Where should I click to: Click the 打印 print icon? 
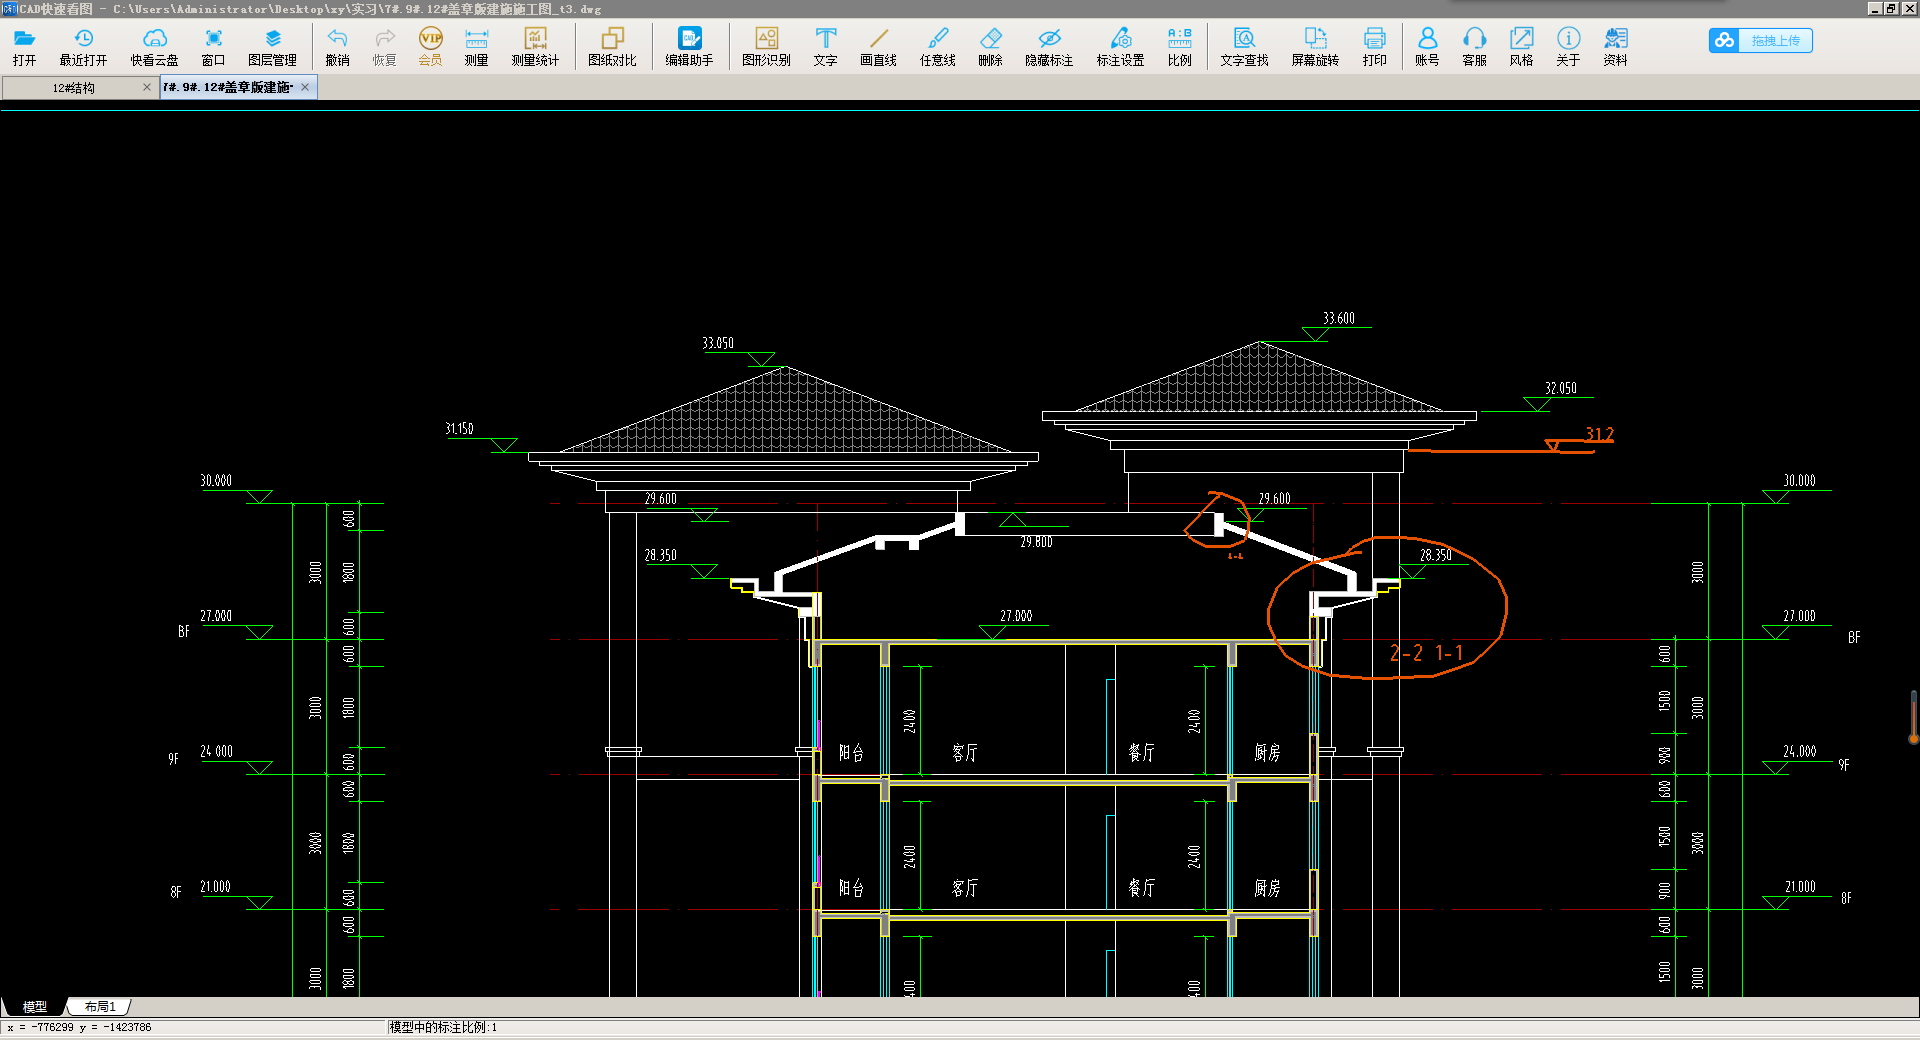point(1374,47)
